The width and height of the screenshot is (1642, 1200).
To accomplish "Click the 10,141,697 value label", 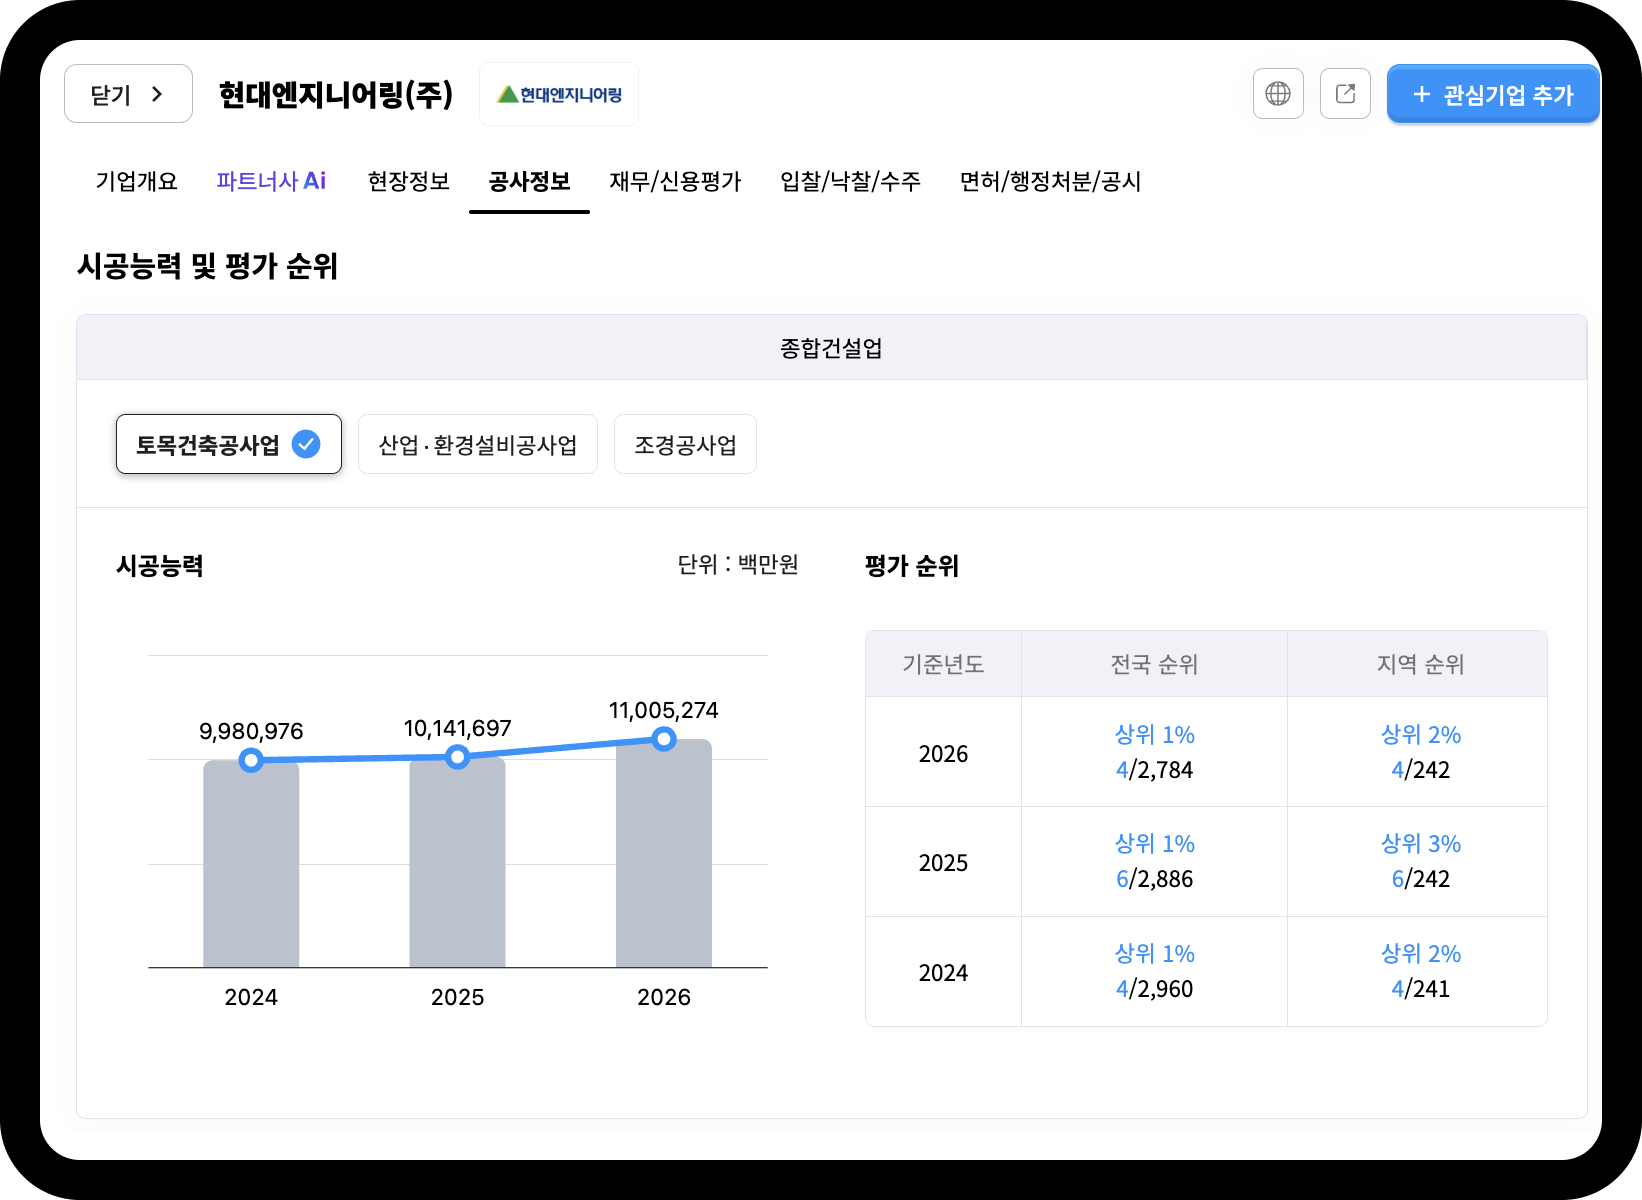I will [x=457, y=728].
